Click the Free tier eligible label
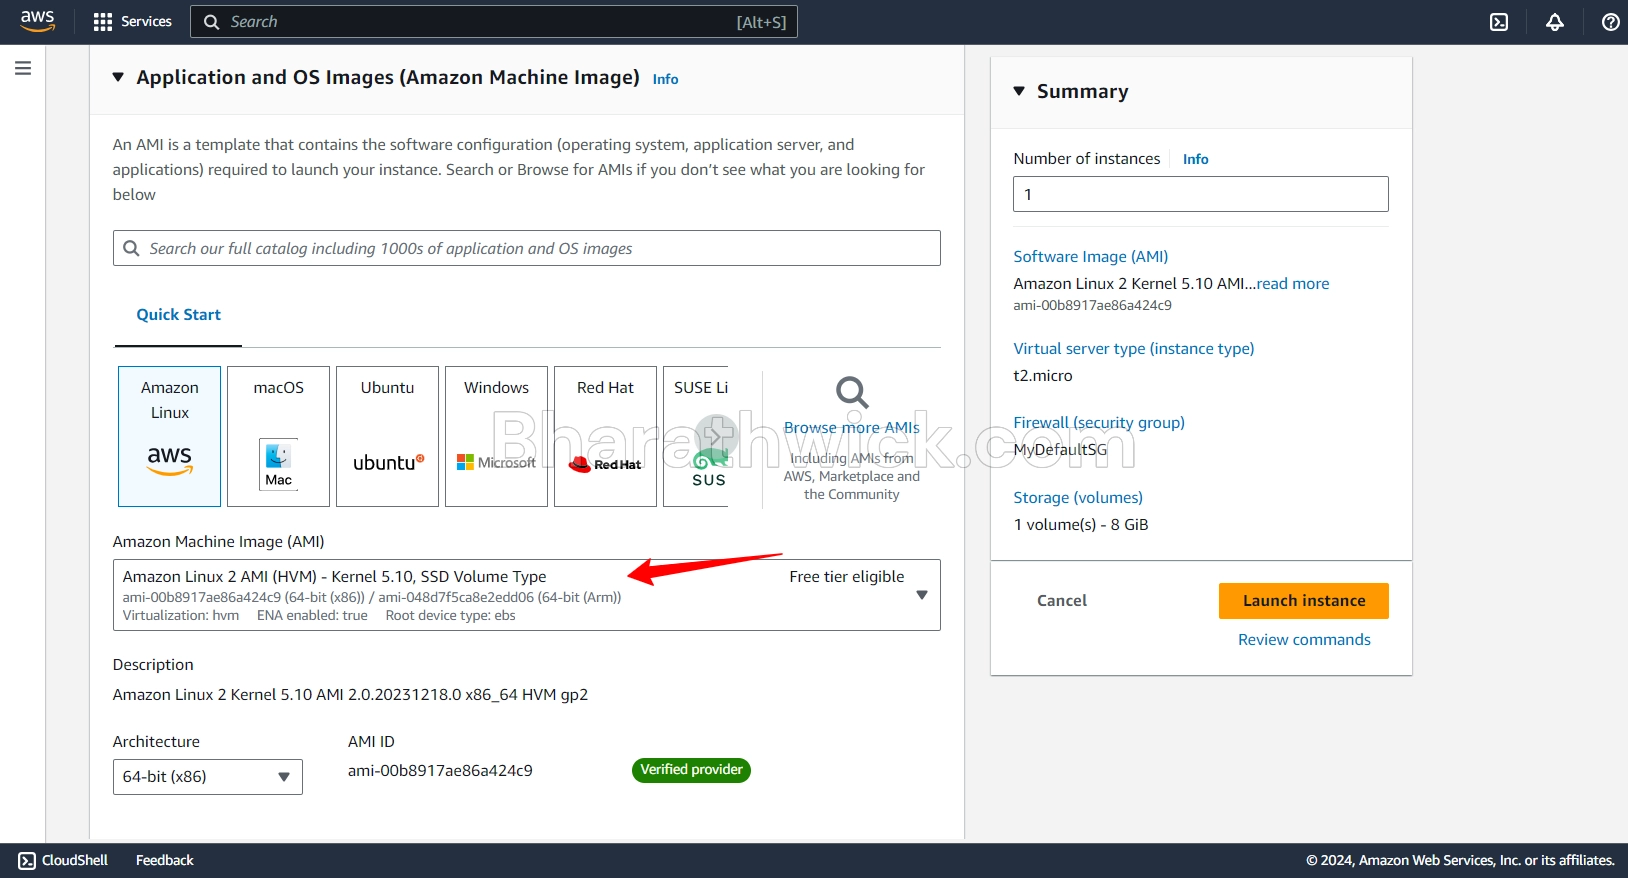This screenshot has width=1628, height=878. 846,577
